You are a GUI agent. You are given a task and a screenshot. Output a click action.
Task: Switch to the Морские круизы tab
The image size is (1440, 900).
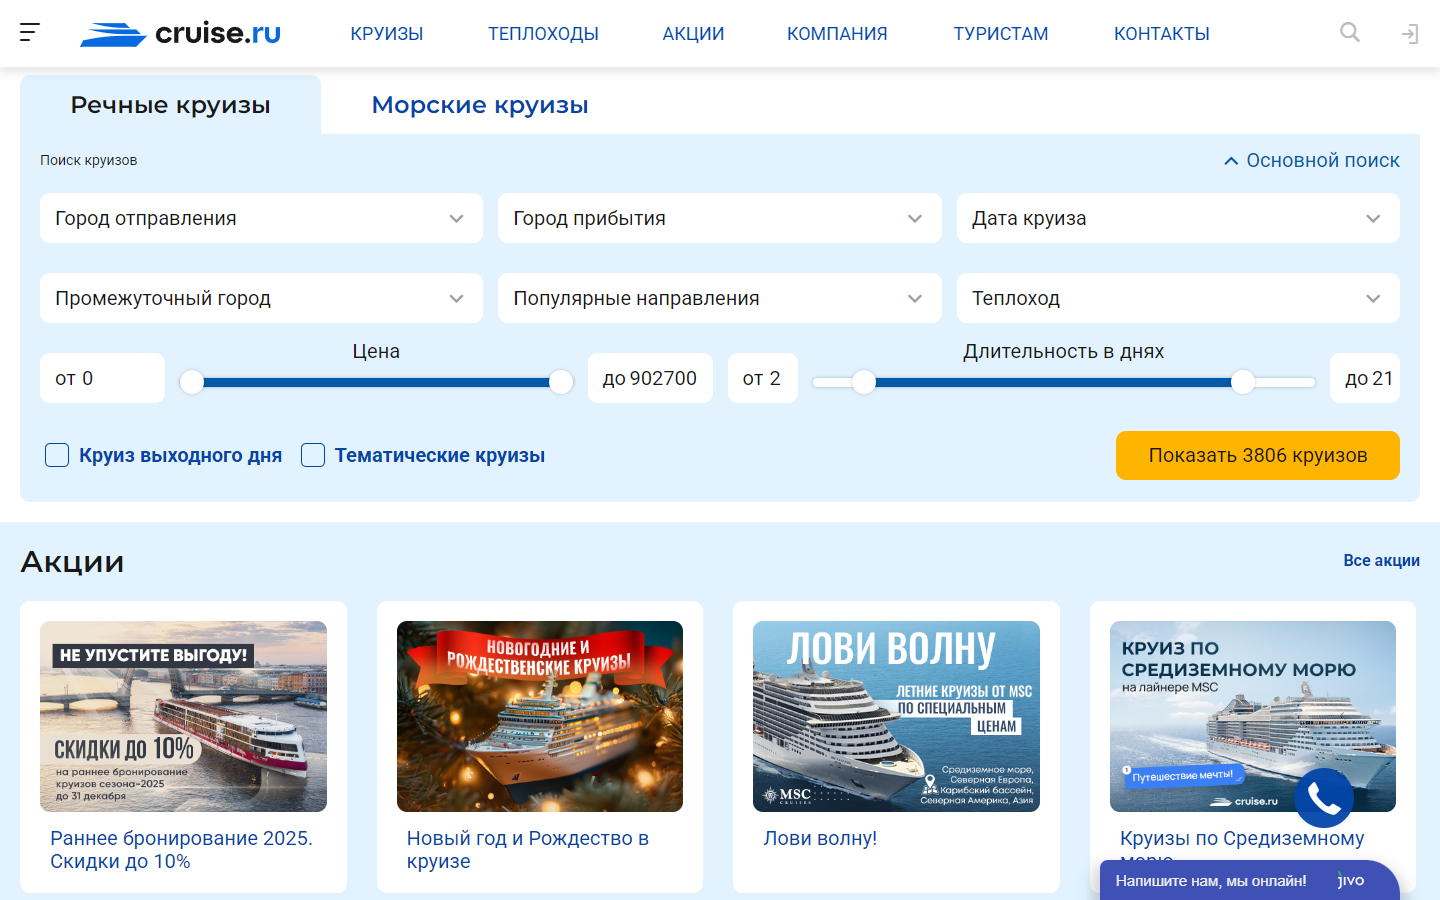pos(480,105)
